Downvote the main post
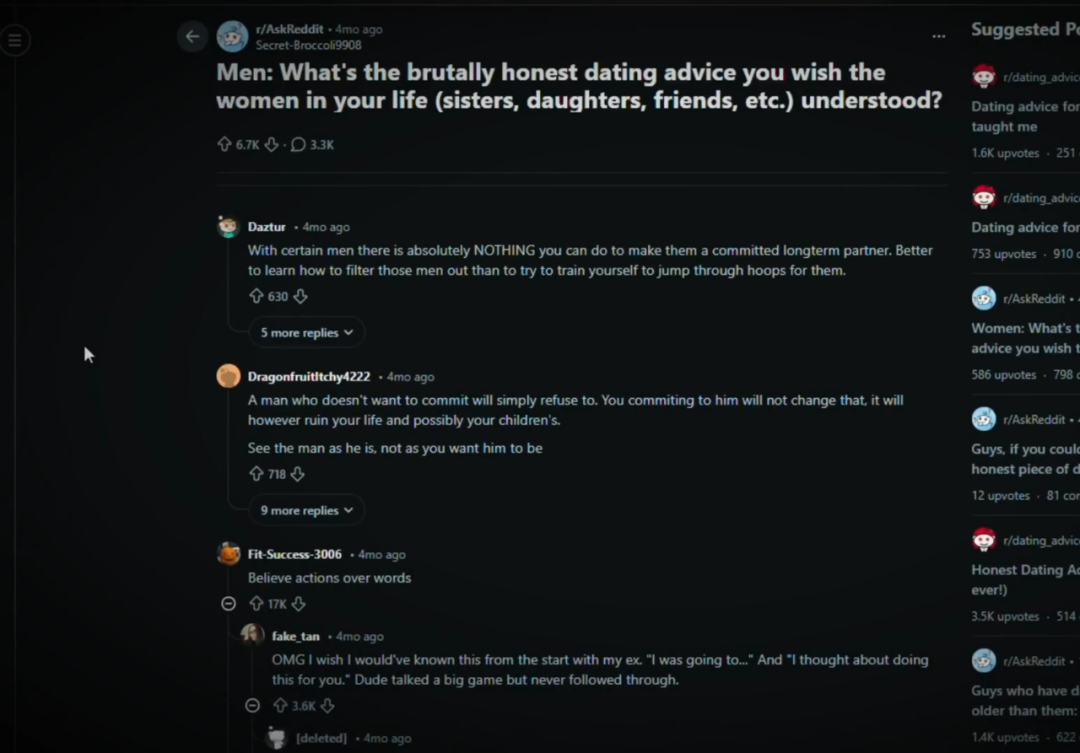 pyautogui.click(x=271, y=145)
